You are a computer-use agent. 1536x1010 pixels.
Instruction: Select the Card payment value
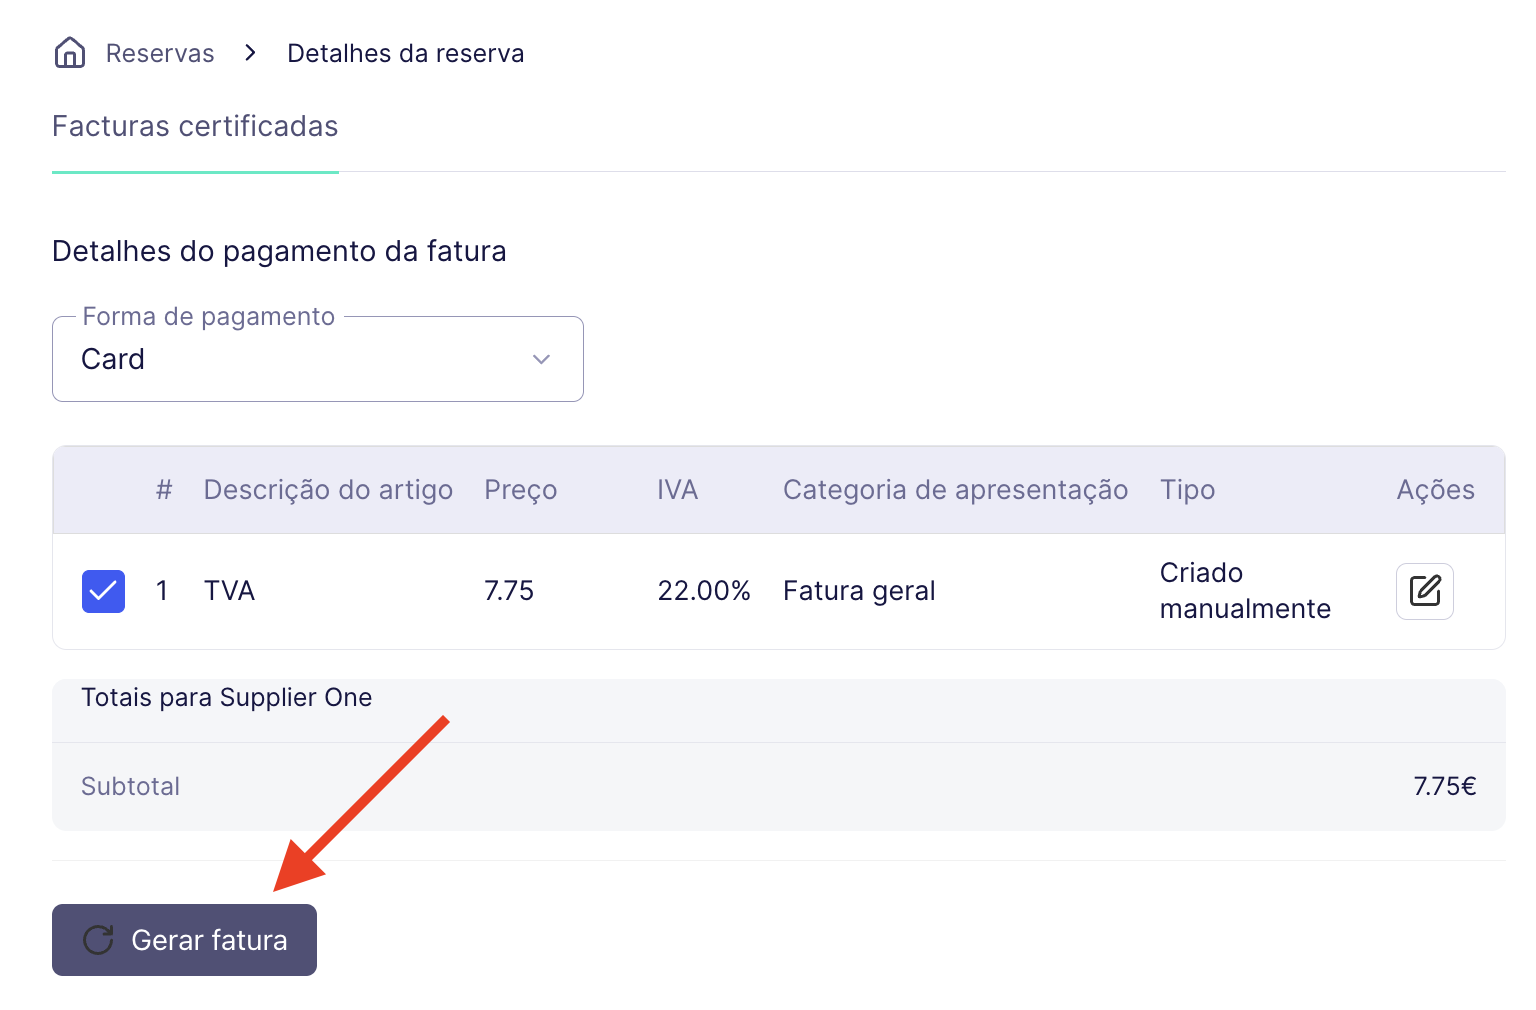coord(113,359)
